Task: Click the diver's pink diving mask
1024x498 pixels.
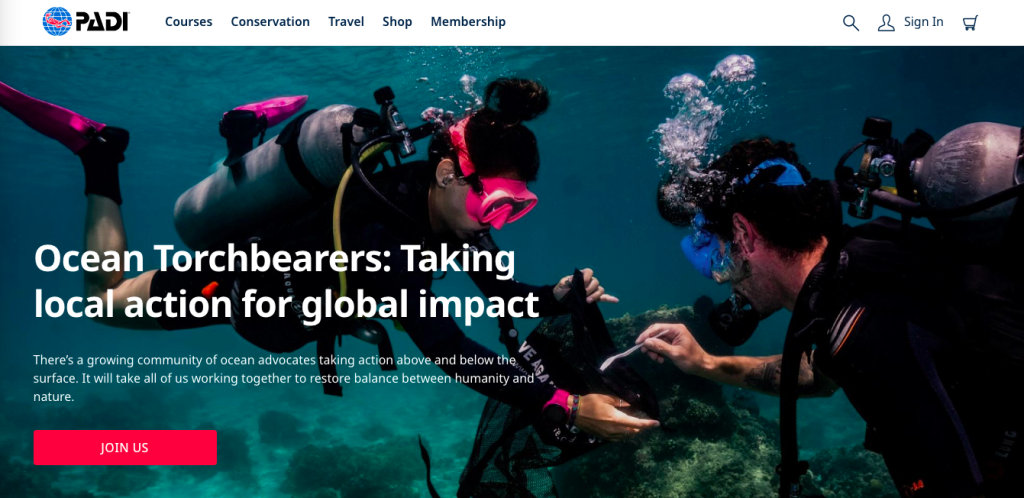Action: coord(502,198)
